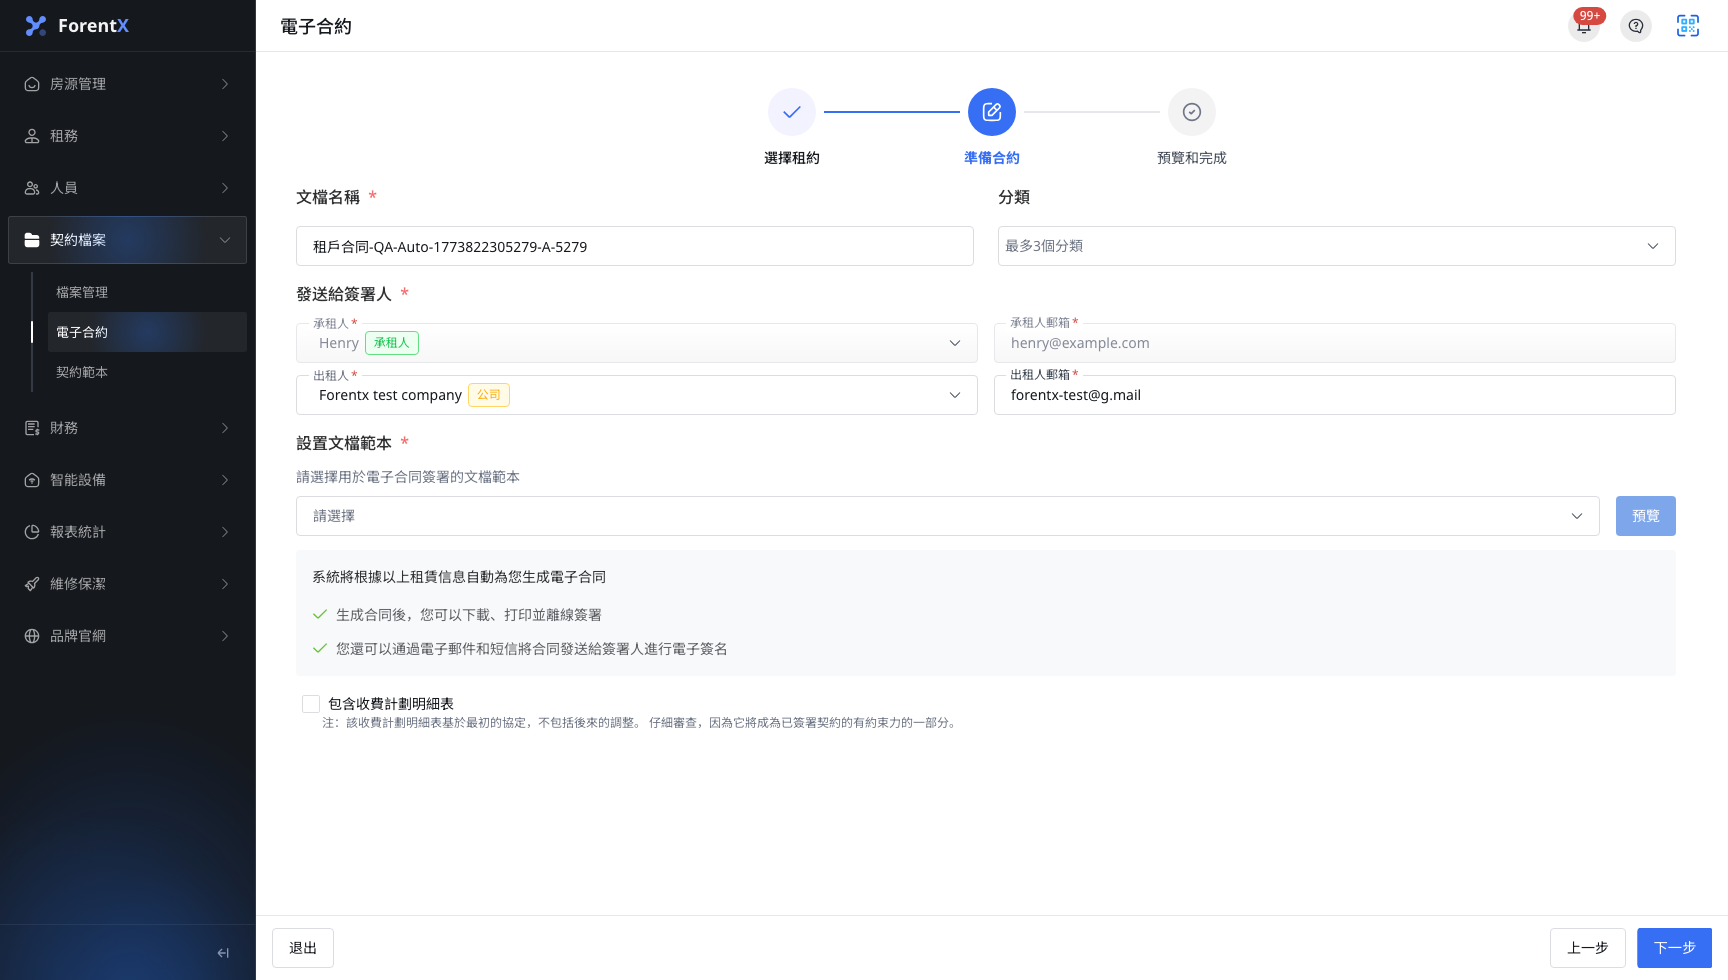Open the 維修保潔 menu label

pyautogui.click(x=78, y=584)
